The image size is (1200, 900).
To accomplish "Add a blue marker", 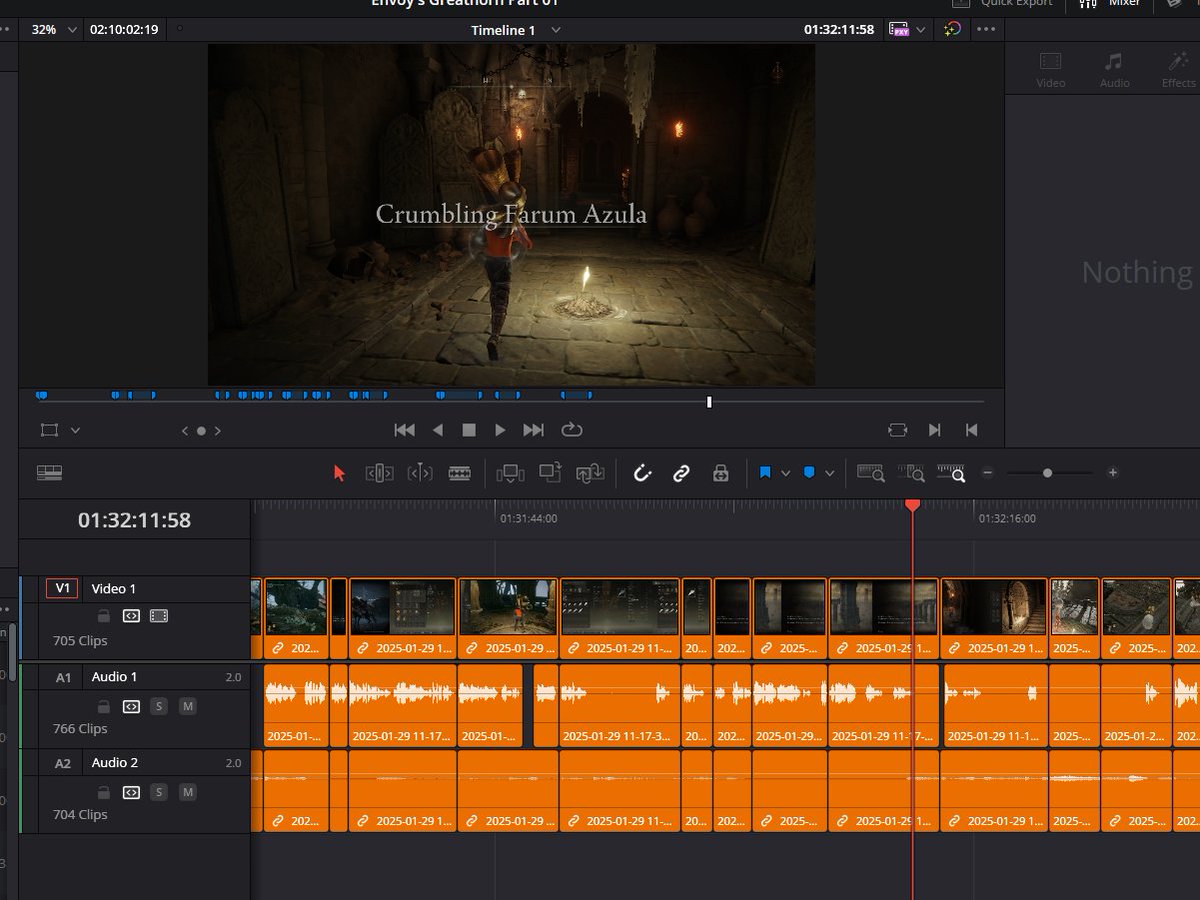I will pyautogui.click(x=809, y=473).
